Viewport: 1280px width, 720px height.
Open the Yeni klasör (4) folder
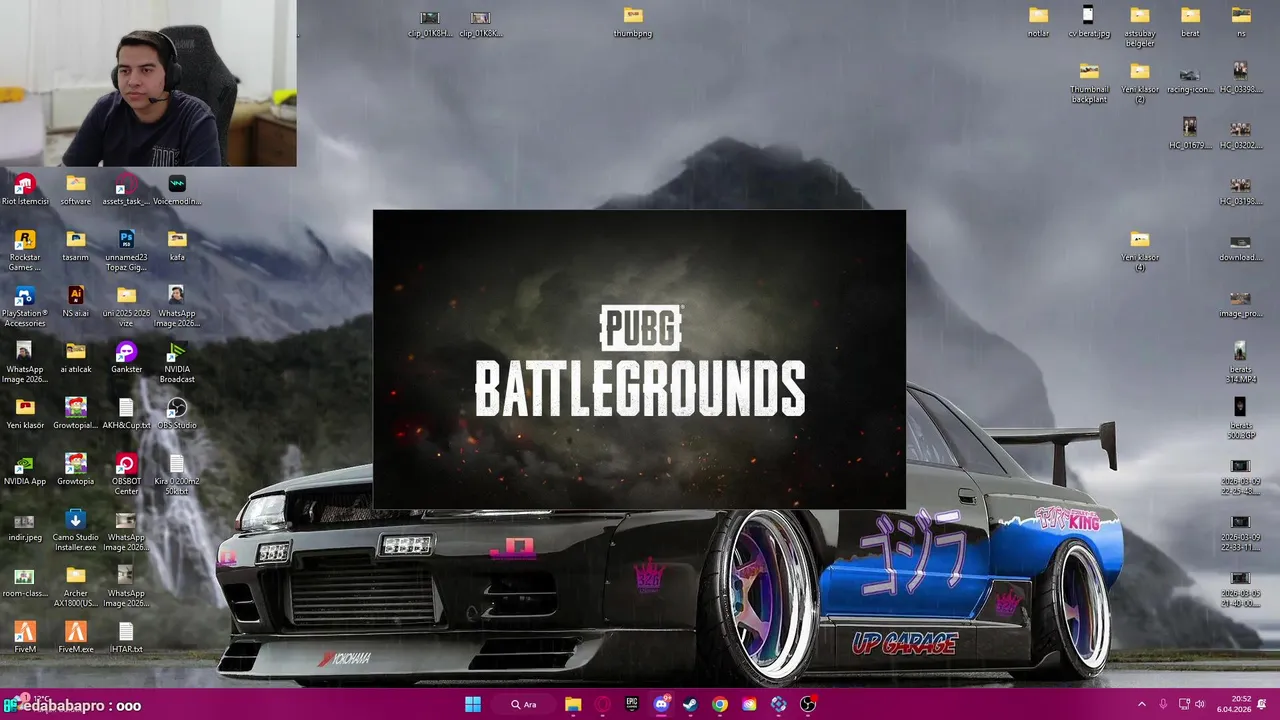coord(1139,250)
